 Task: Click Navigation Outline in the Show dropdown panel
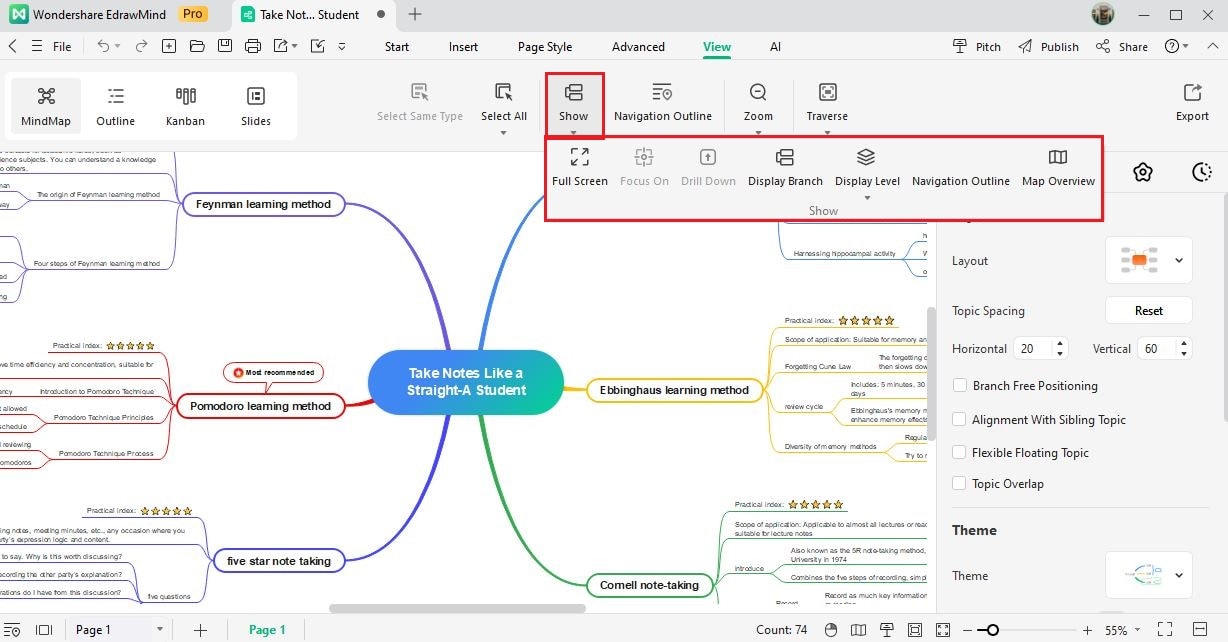point(960,181)
